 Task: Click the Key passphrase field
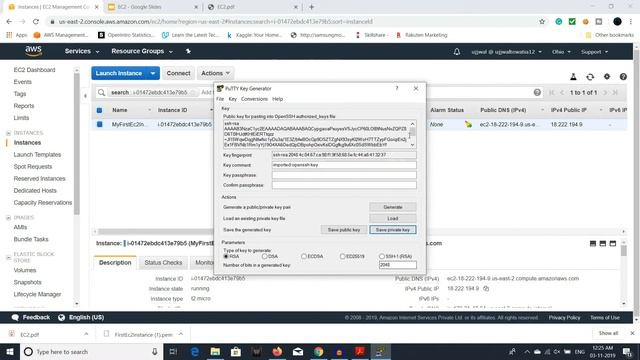[x=344, y=175]
